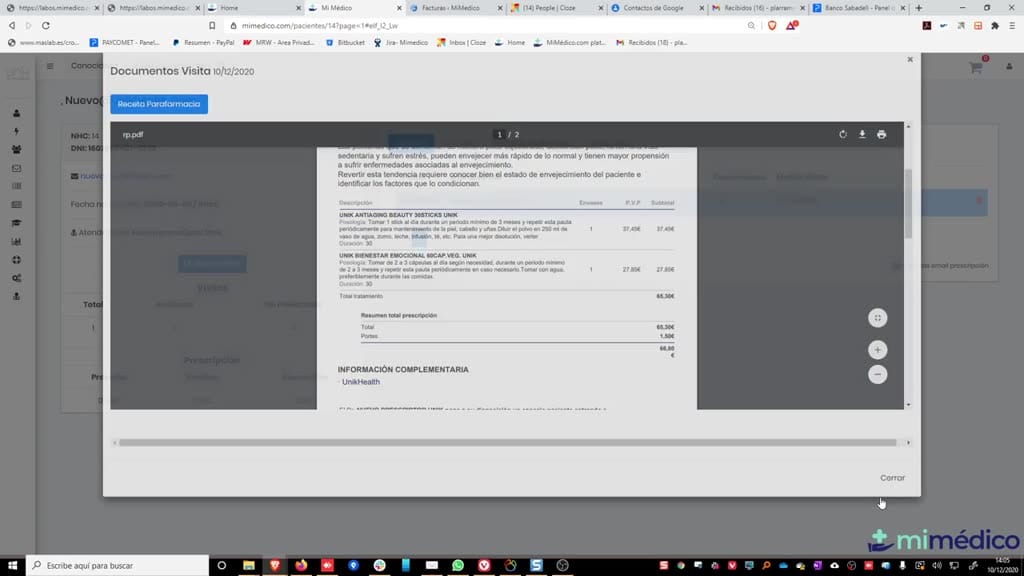Open the browser extensions puzzle icon
Image resolution: width=1024 pixels, height=576 pixels.
coord(995,25)
